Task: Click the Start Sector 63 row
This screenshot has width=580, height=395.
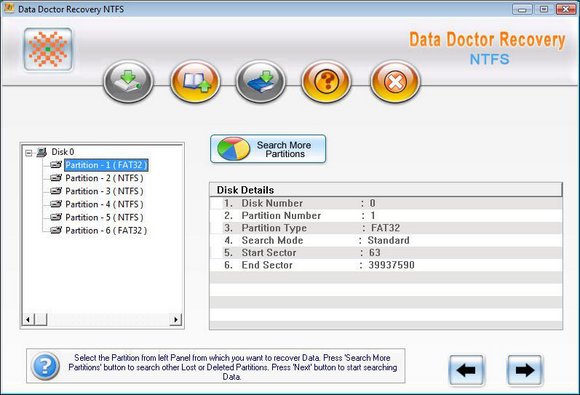Action: point(386,253)
